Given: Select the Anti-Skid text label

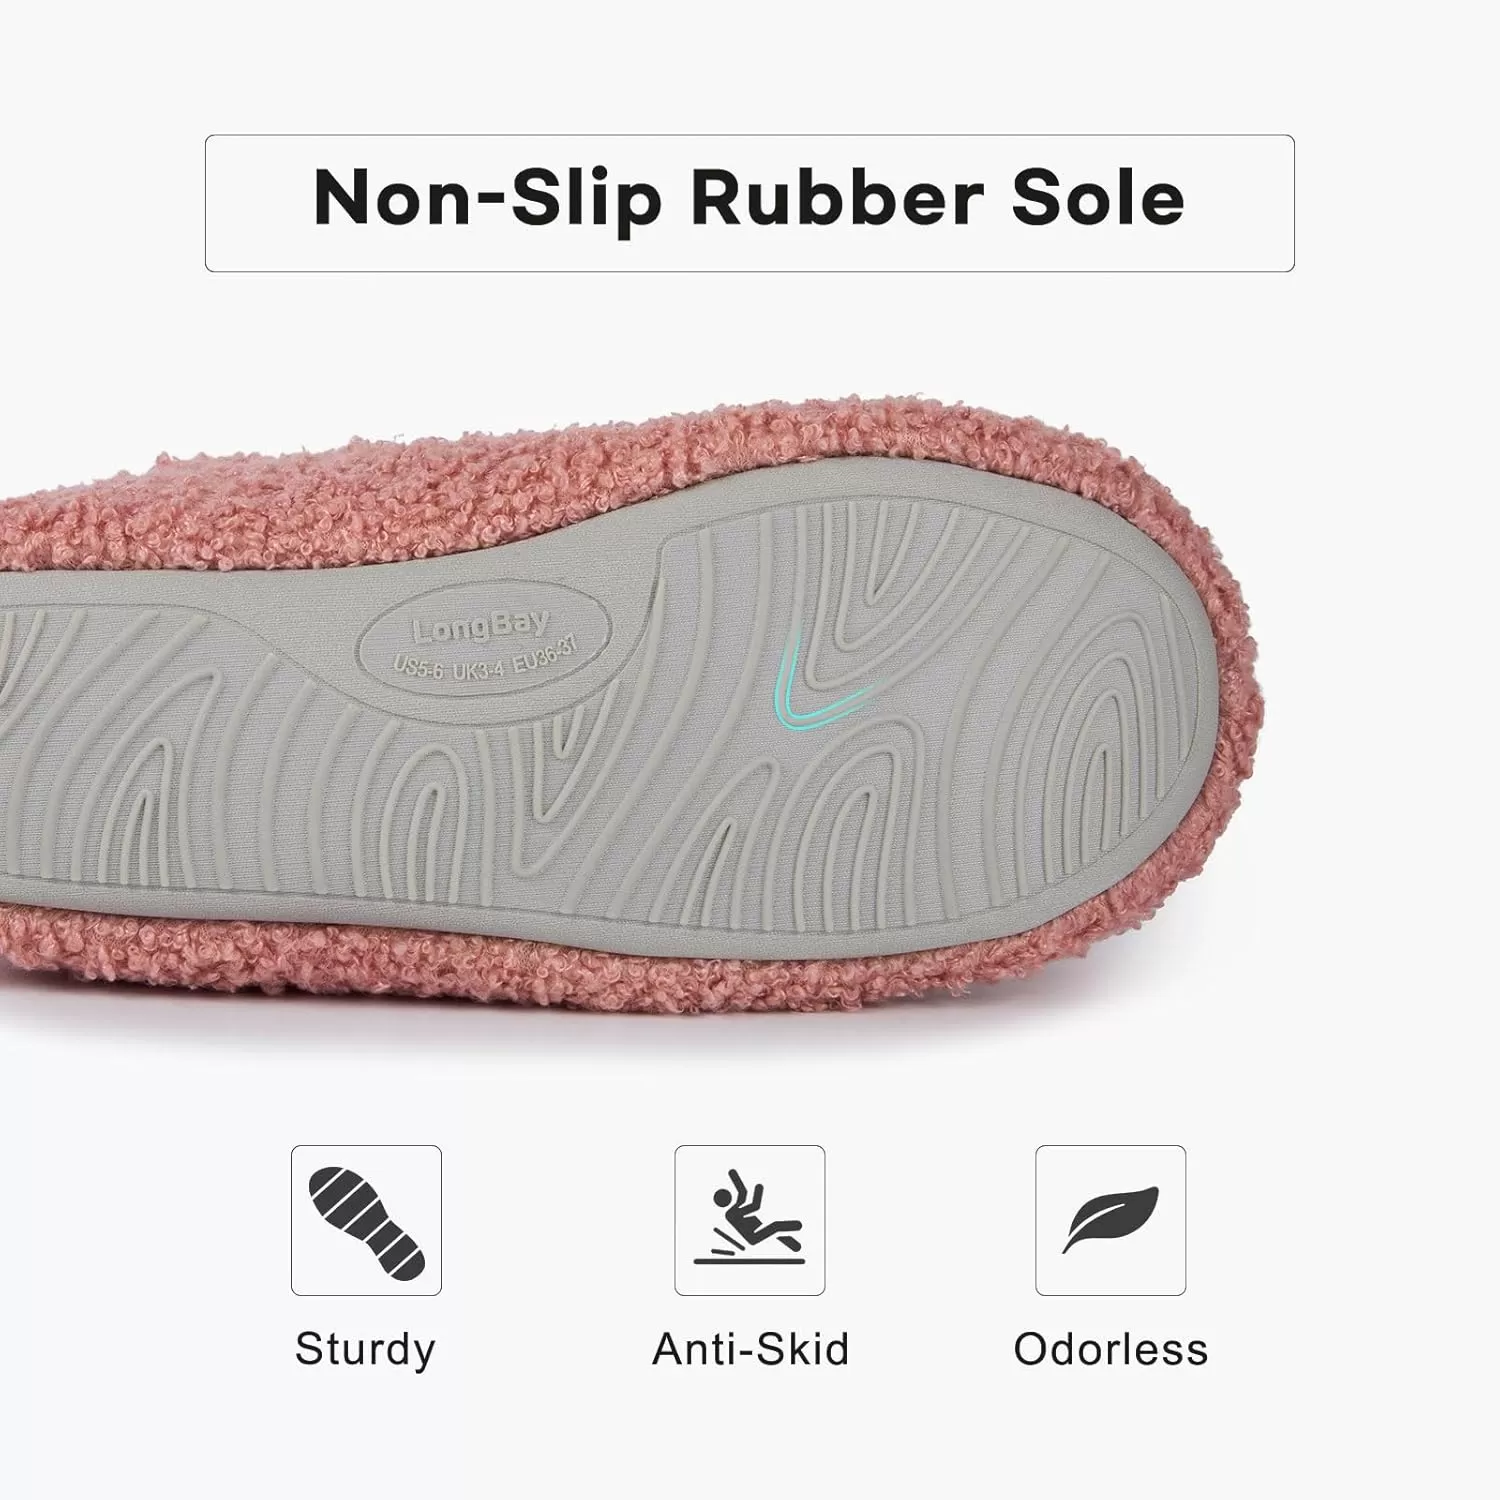Looking at the screenshot, I should pyautogui.click(x=750, y=1348).
